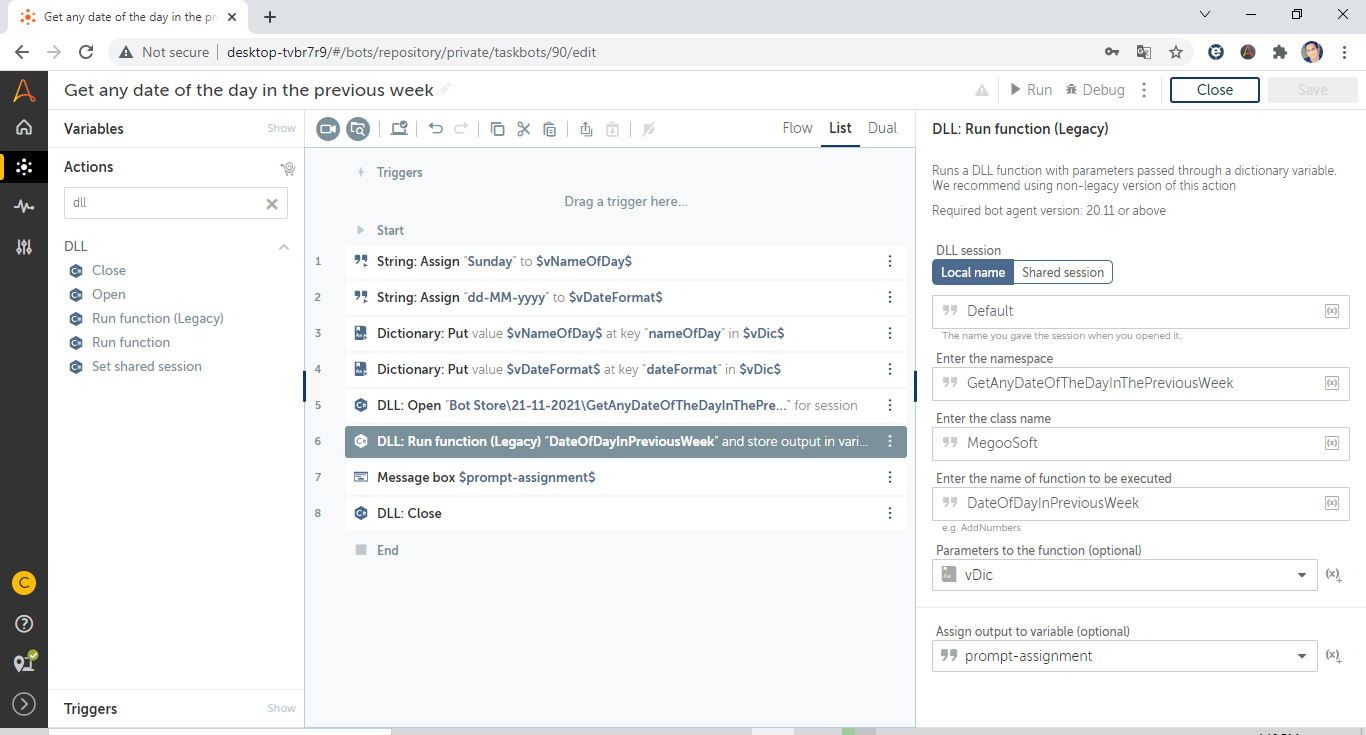Click the Start recording camera icon

click(328, 128)
